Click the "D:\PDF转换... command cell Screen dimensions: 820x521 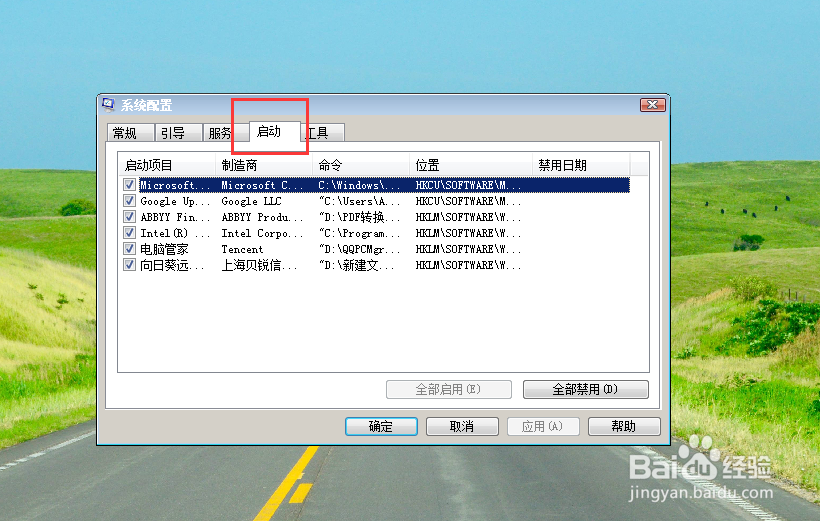[x=359, y=217]
